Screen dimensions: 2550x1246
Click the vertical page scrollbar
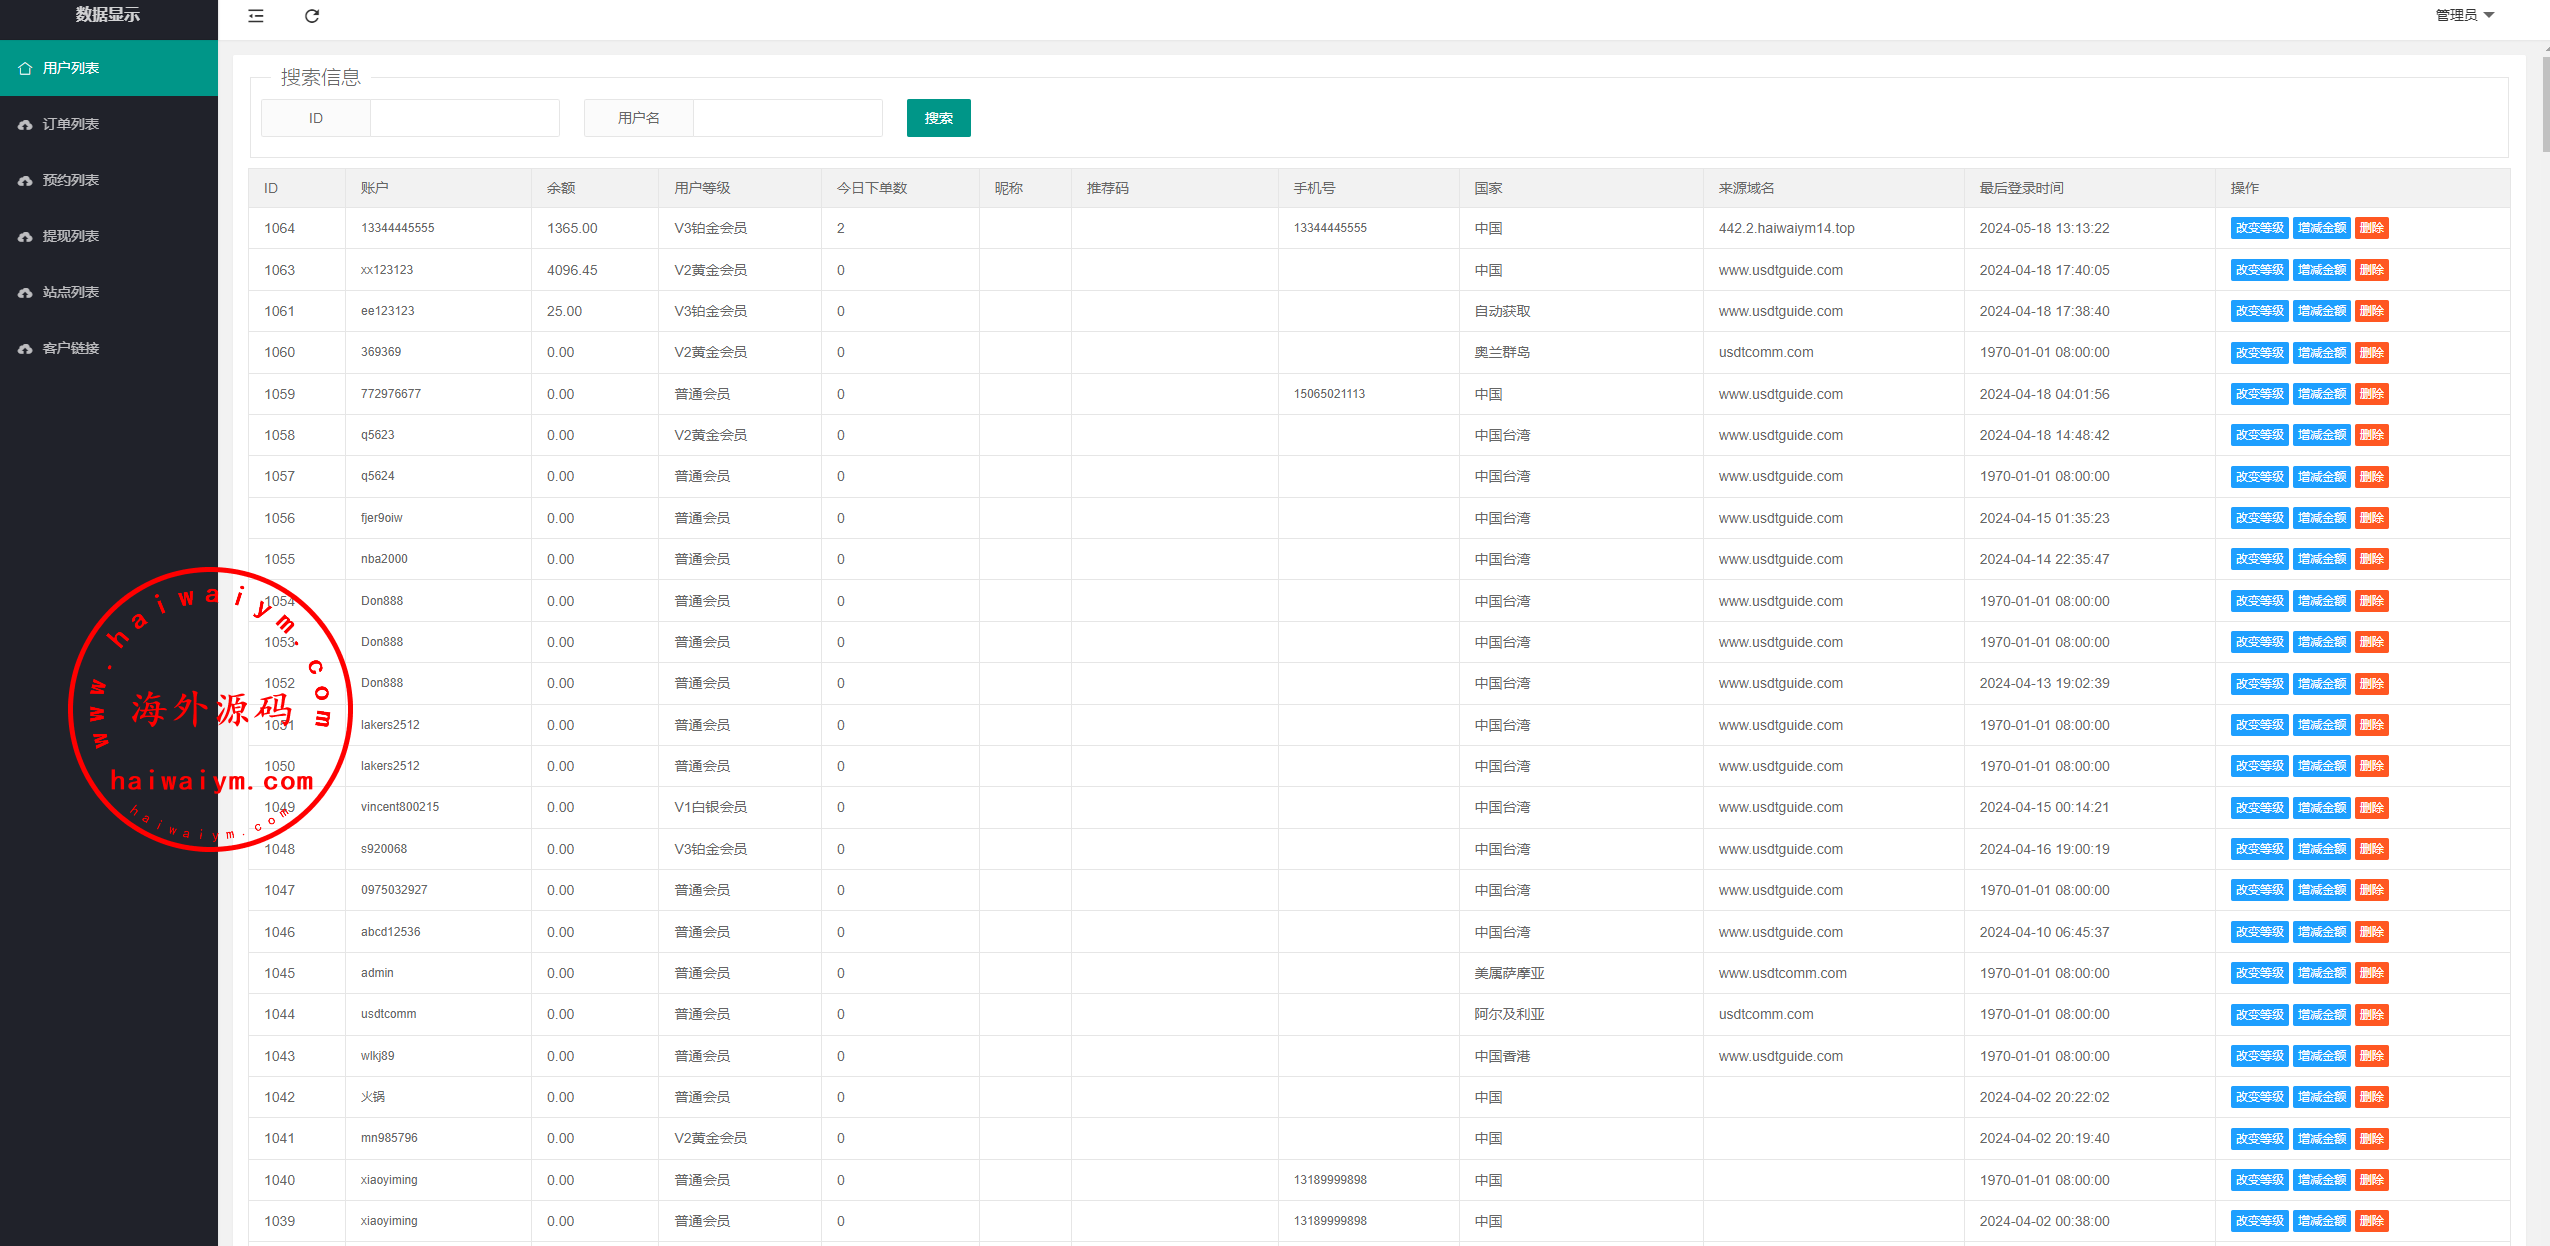coord(2544,105)
